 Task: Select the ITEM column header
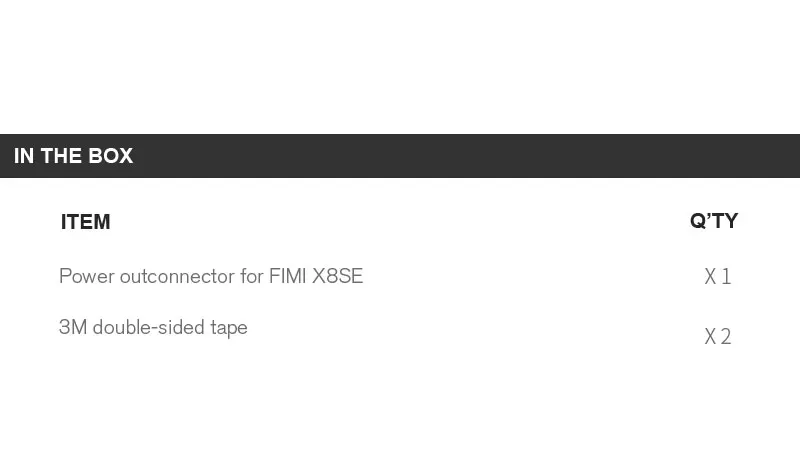click(85, 222)
